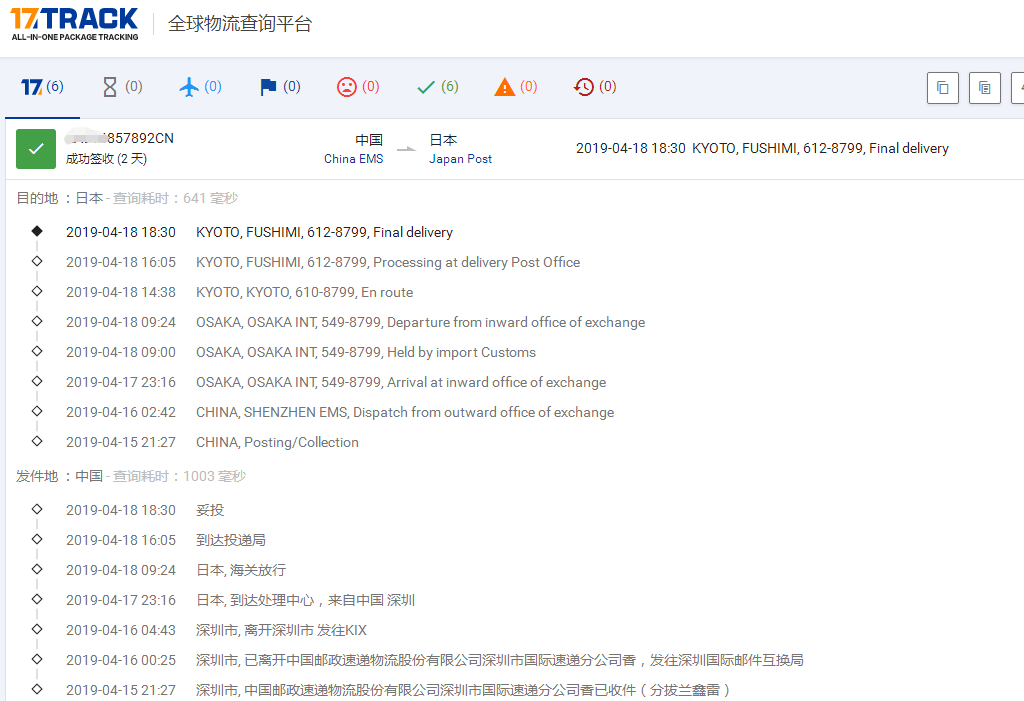
Task: Filter by undelivered sad face icon
Action: coord(358,87)
